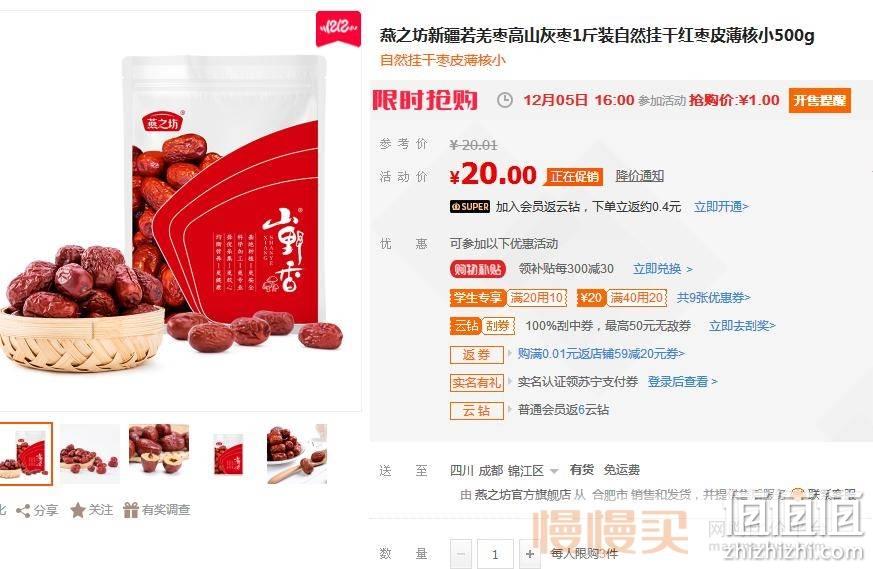Image resolution: width=873 pixels, height=569 pixels.
Task: Select the second product thumbnail of loose jujubes
Action: pyautogui.click(x=90, y=453)
